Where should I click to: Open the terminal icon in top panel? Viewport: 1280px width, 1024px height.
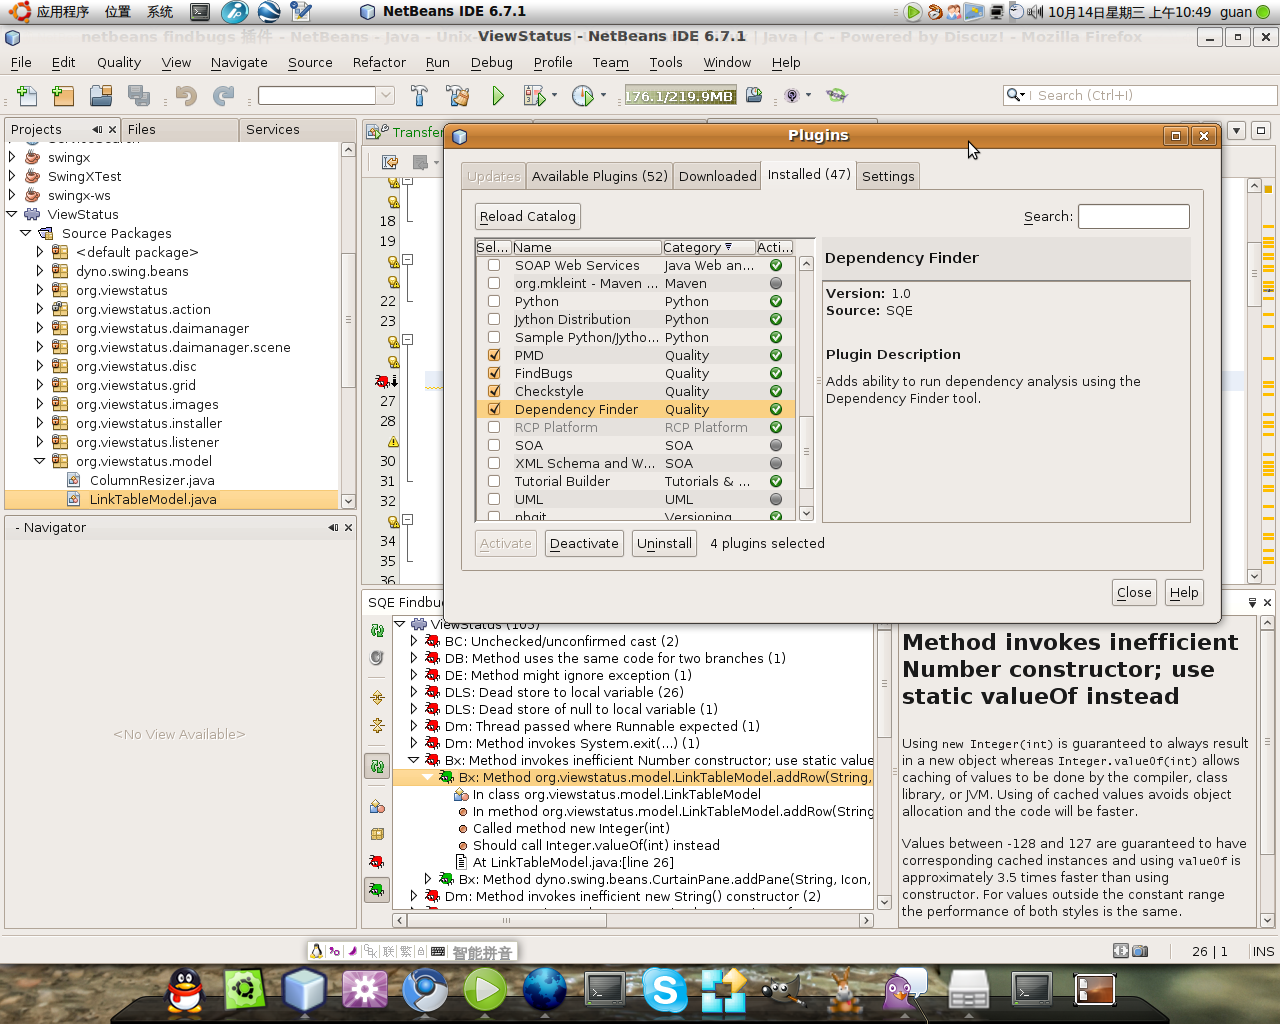[x=200, y=12]
